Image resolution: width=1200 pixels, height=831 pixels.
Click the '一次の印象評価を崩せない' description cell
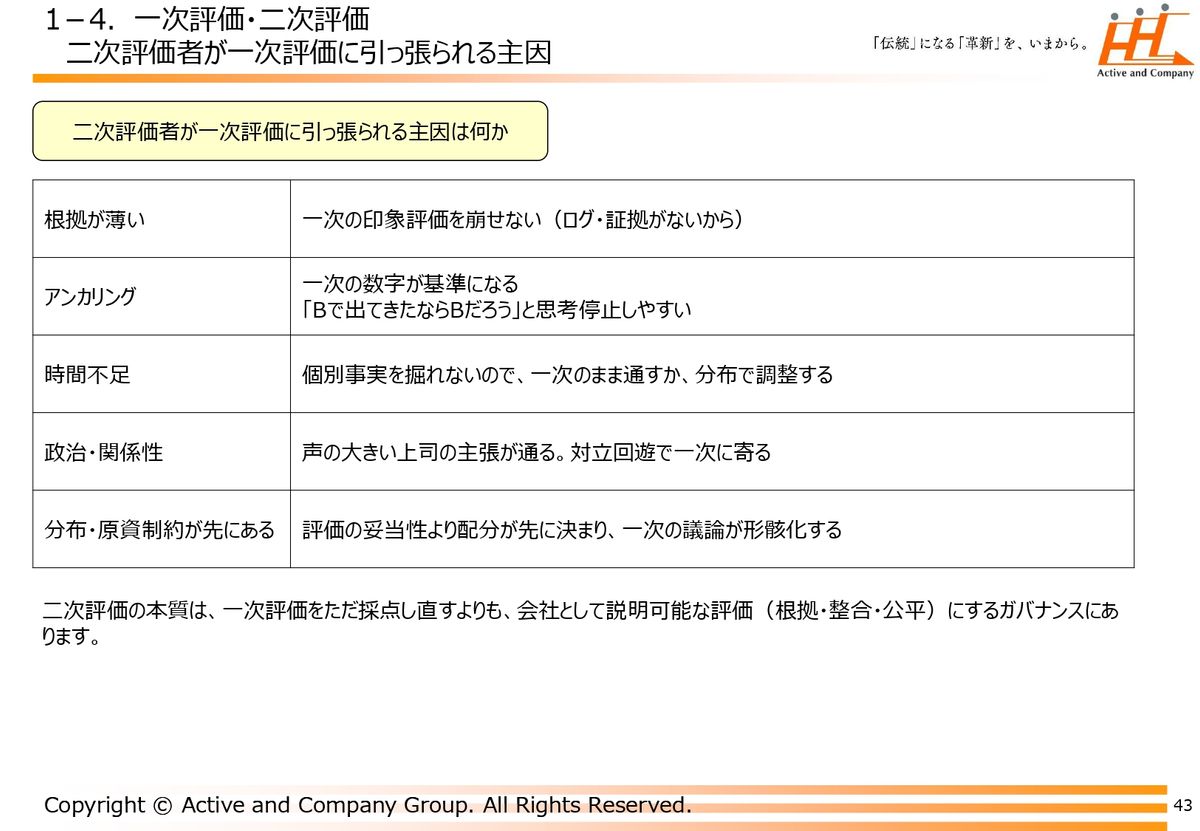point(522,219)
